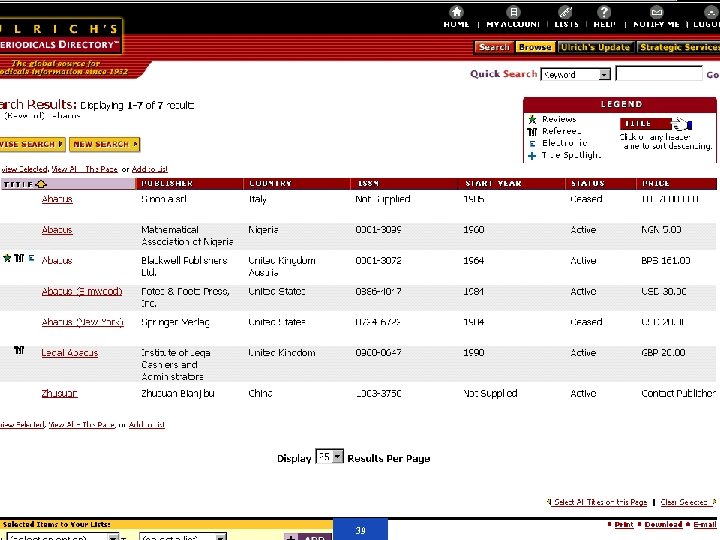Screen dimensions: 720x540
Task: Click the Ulrich's Periodicals Directory logo
Action: click(61, 36)
